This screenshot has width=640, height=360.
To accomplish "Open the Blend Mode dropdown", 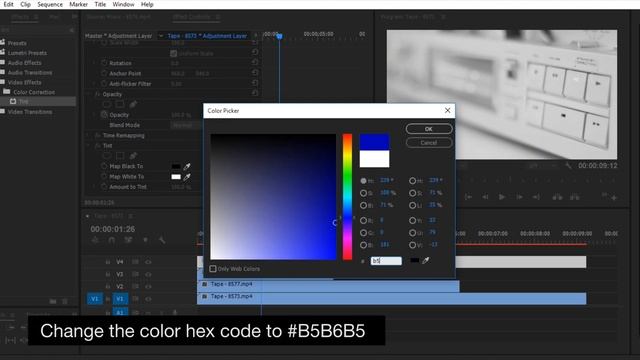I will pos(186,125).
